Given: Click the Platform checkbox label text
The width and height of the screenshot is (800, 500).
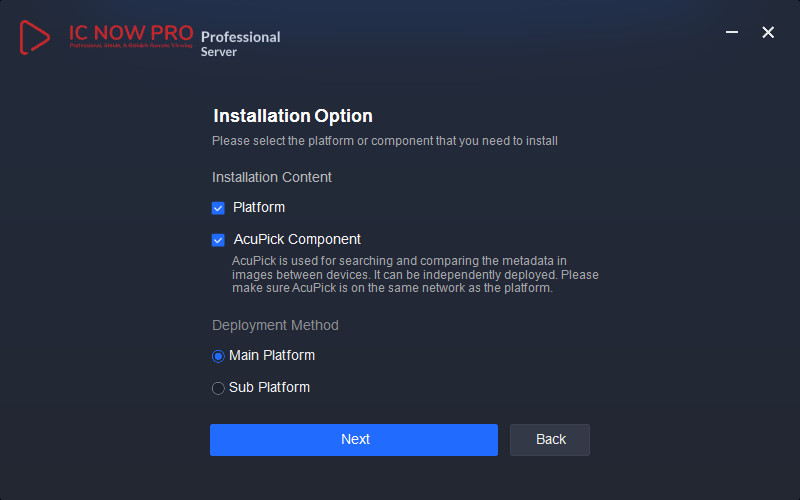Looking at the screenshot, I should pyautogui.click(x=259, y=208).
